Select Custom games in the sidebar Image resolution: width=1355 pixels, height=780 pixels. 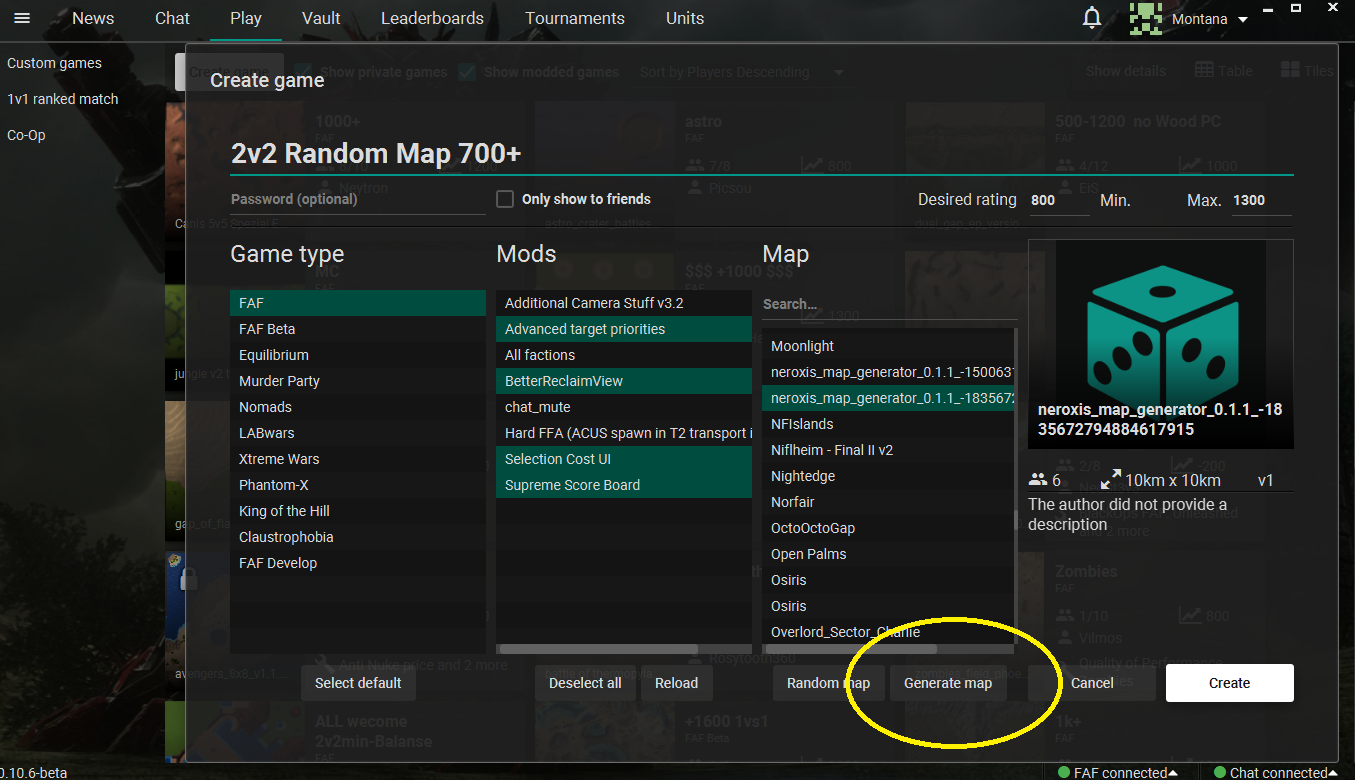click(x=54, y=63)
